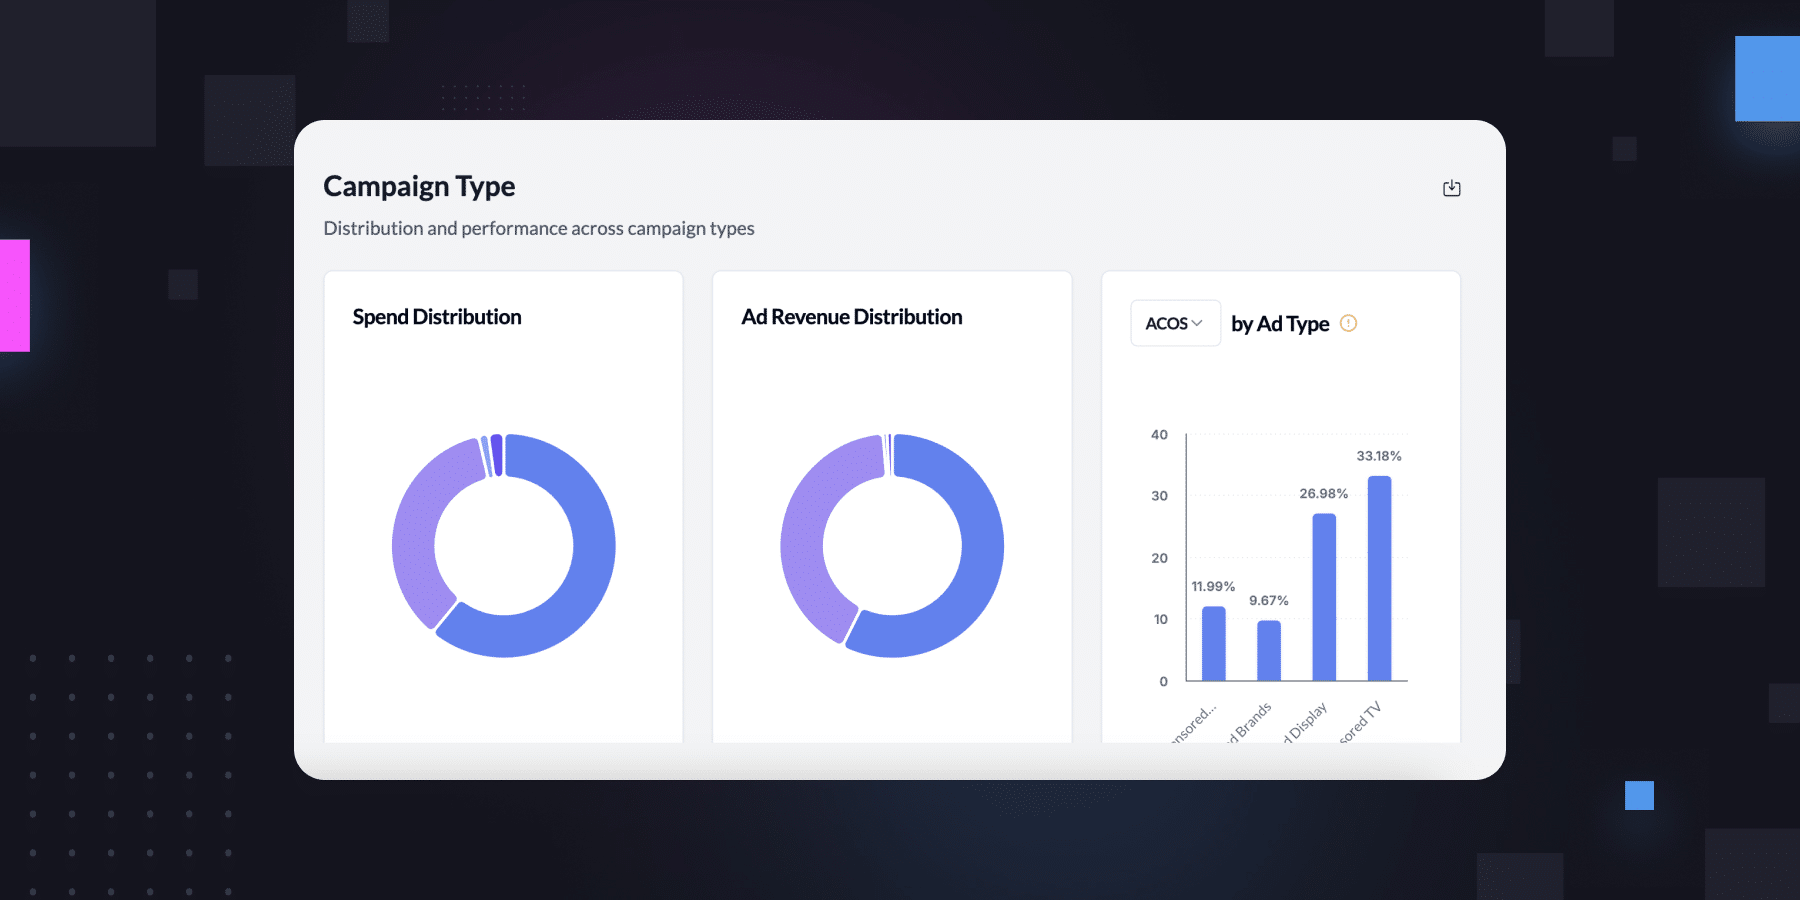The height and width of the screenshot is (900, 1800).
Task: Open the ACOS metric dropdown
Action: coord(1175,323)
